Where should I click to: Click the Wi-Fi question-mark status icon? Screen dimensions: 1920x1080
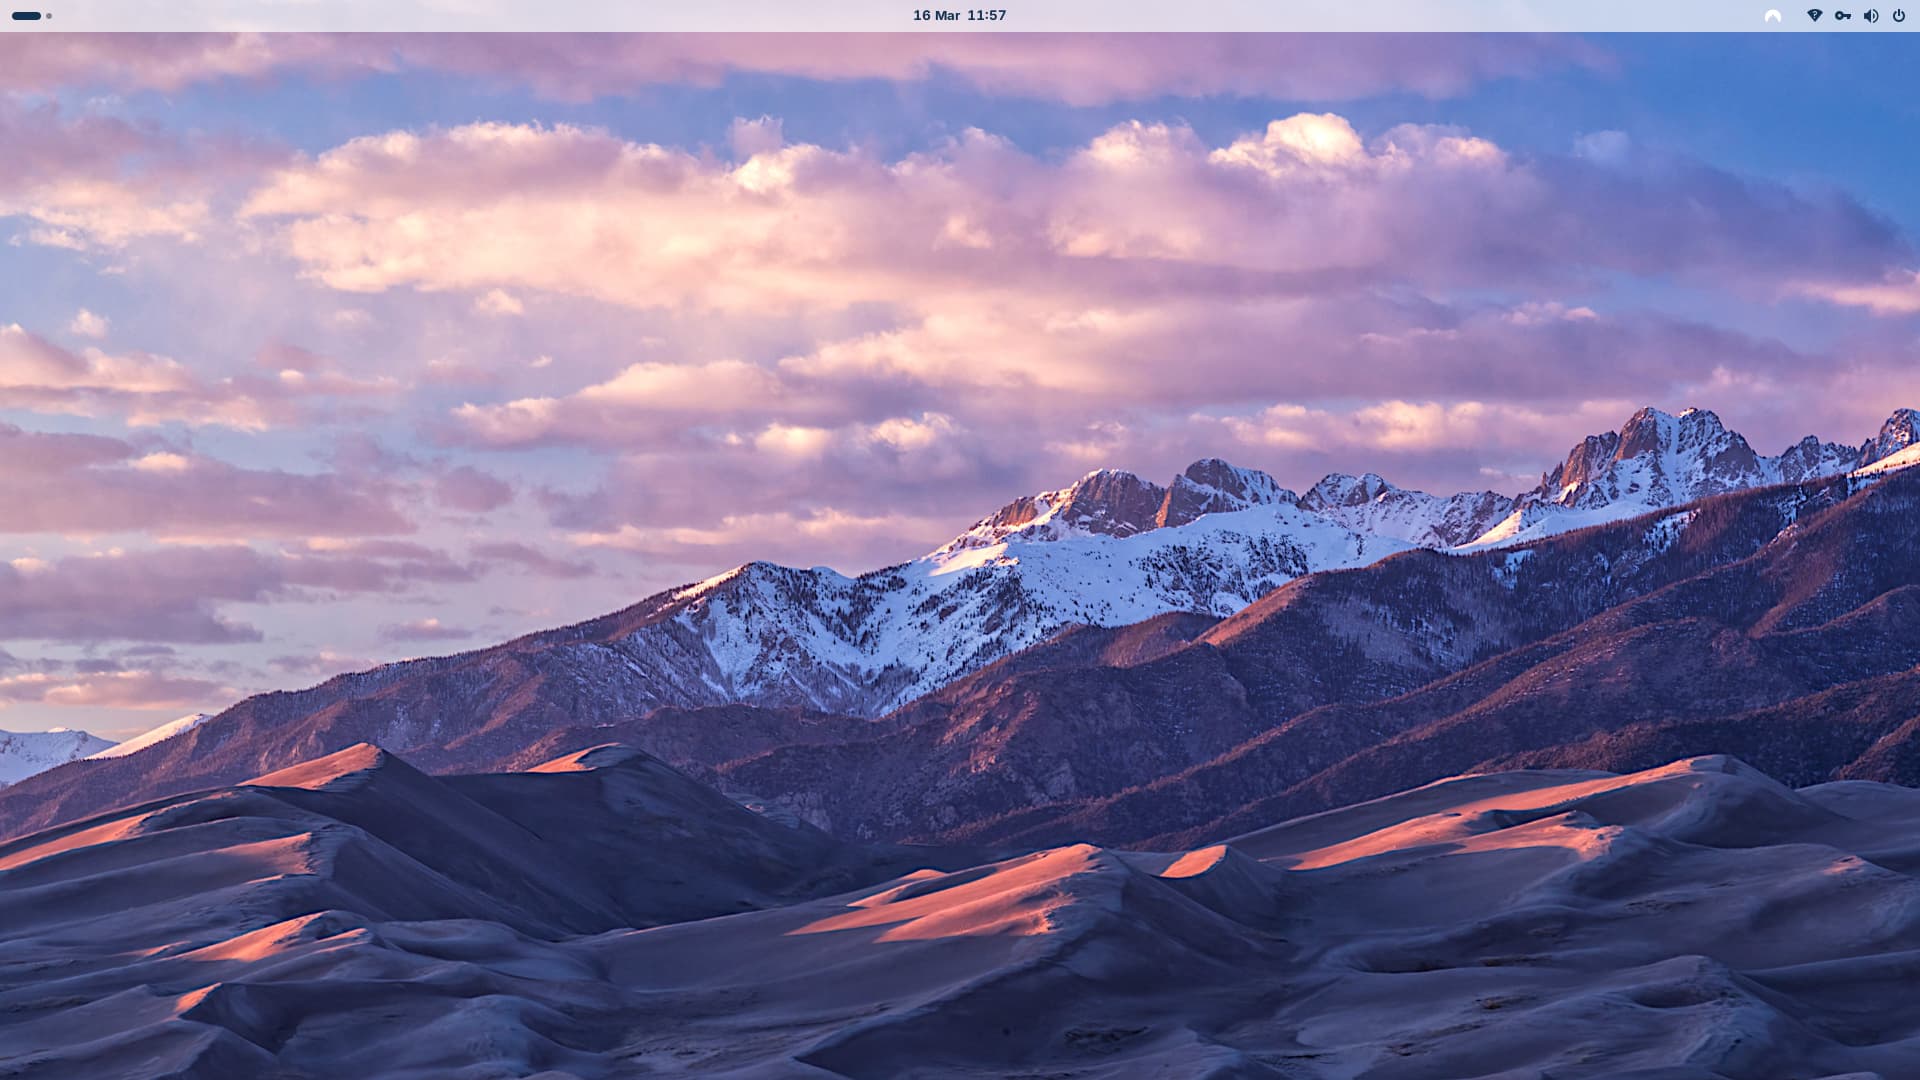tap(1814, 16)
